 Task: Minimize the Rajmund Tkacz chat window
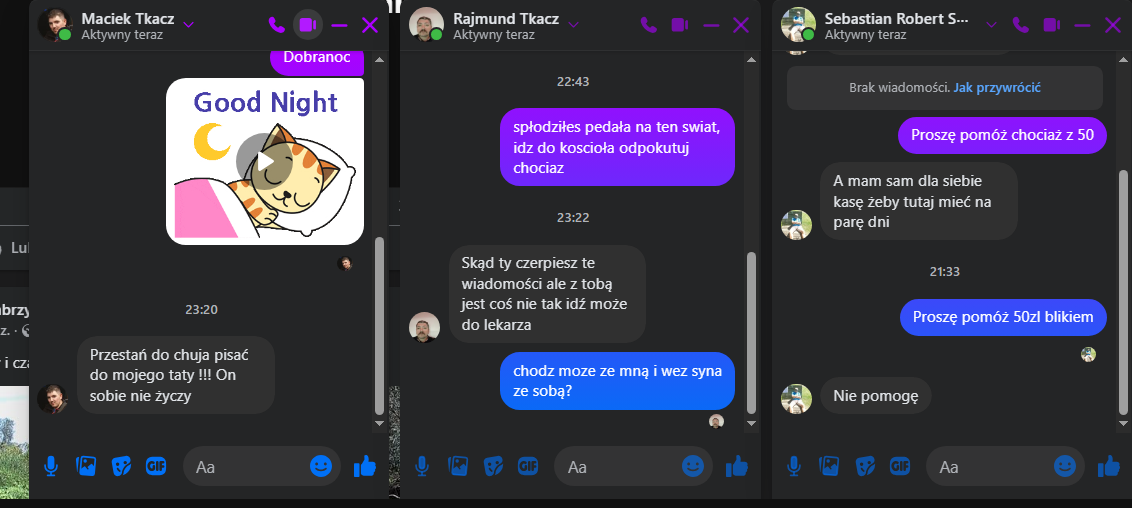tap(711, 25)
